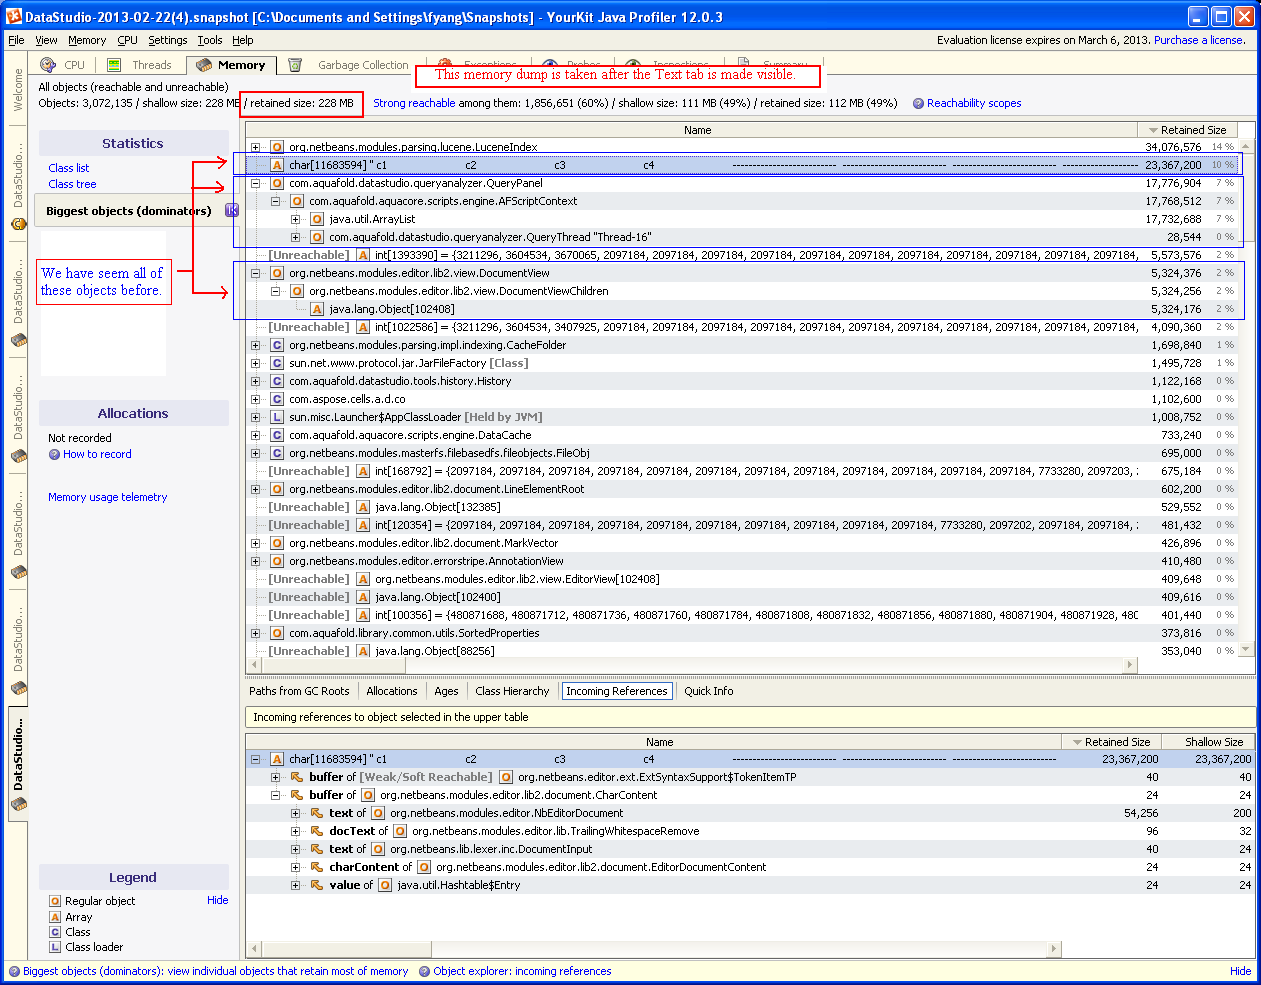Viewport: 1261px width, 985px height.
Task: Collapse the AFScriptContext node
Action: (275, 201)
